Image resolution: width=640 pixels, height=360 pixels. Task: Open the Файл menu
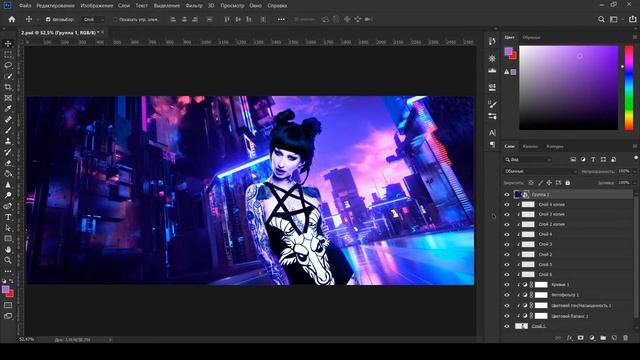(25, 6)
